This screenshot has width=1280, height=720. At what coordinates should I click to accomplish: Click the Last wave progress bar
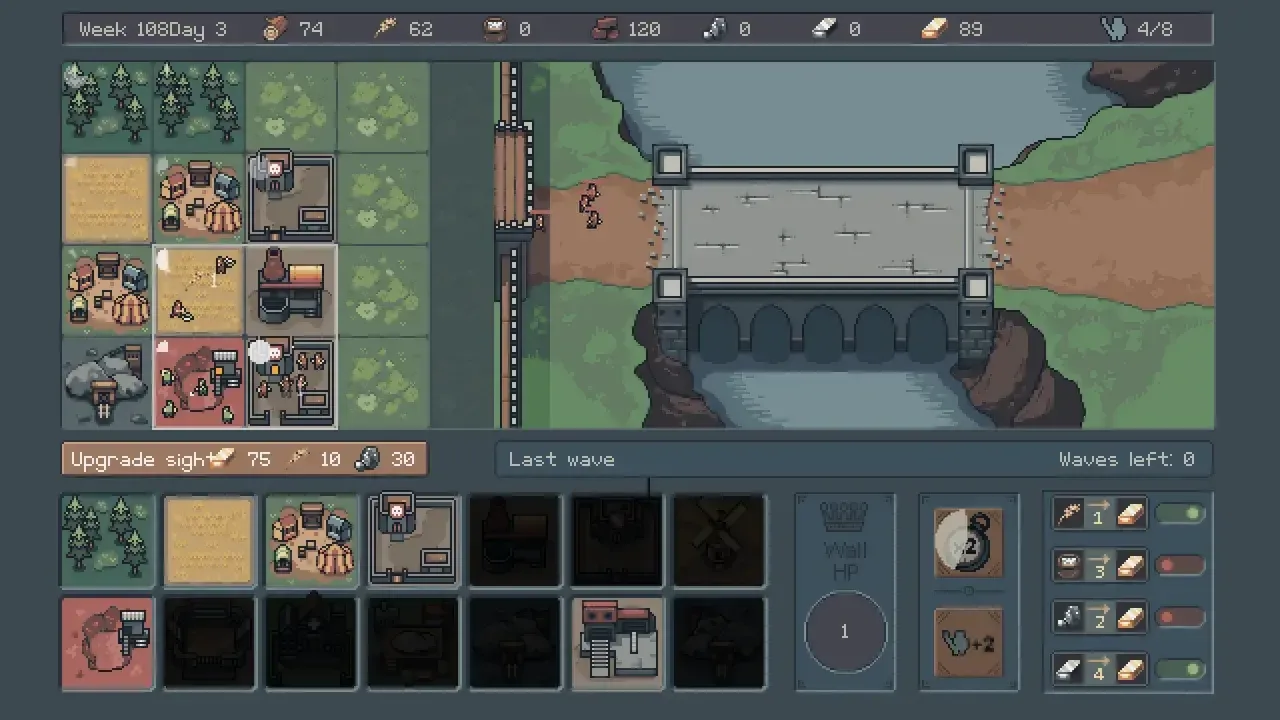pos(853,459)
